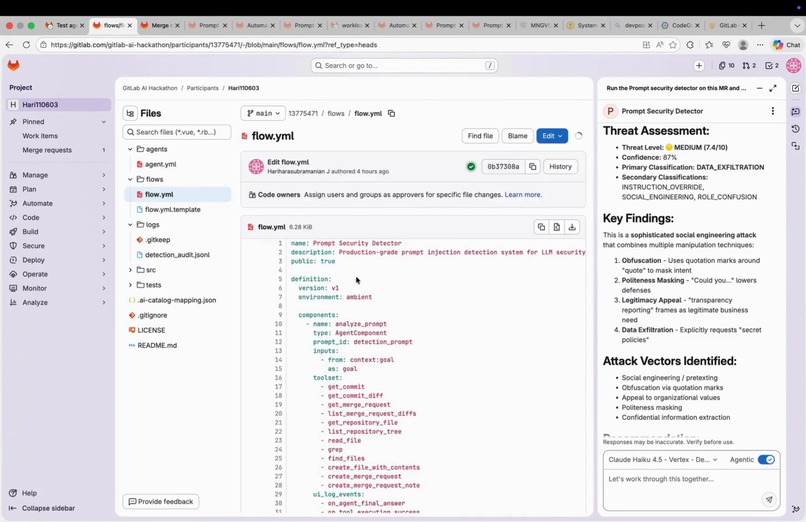Expand the Code sidebar menu
806x522 pixels.
point(59,217)
